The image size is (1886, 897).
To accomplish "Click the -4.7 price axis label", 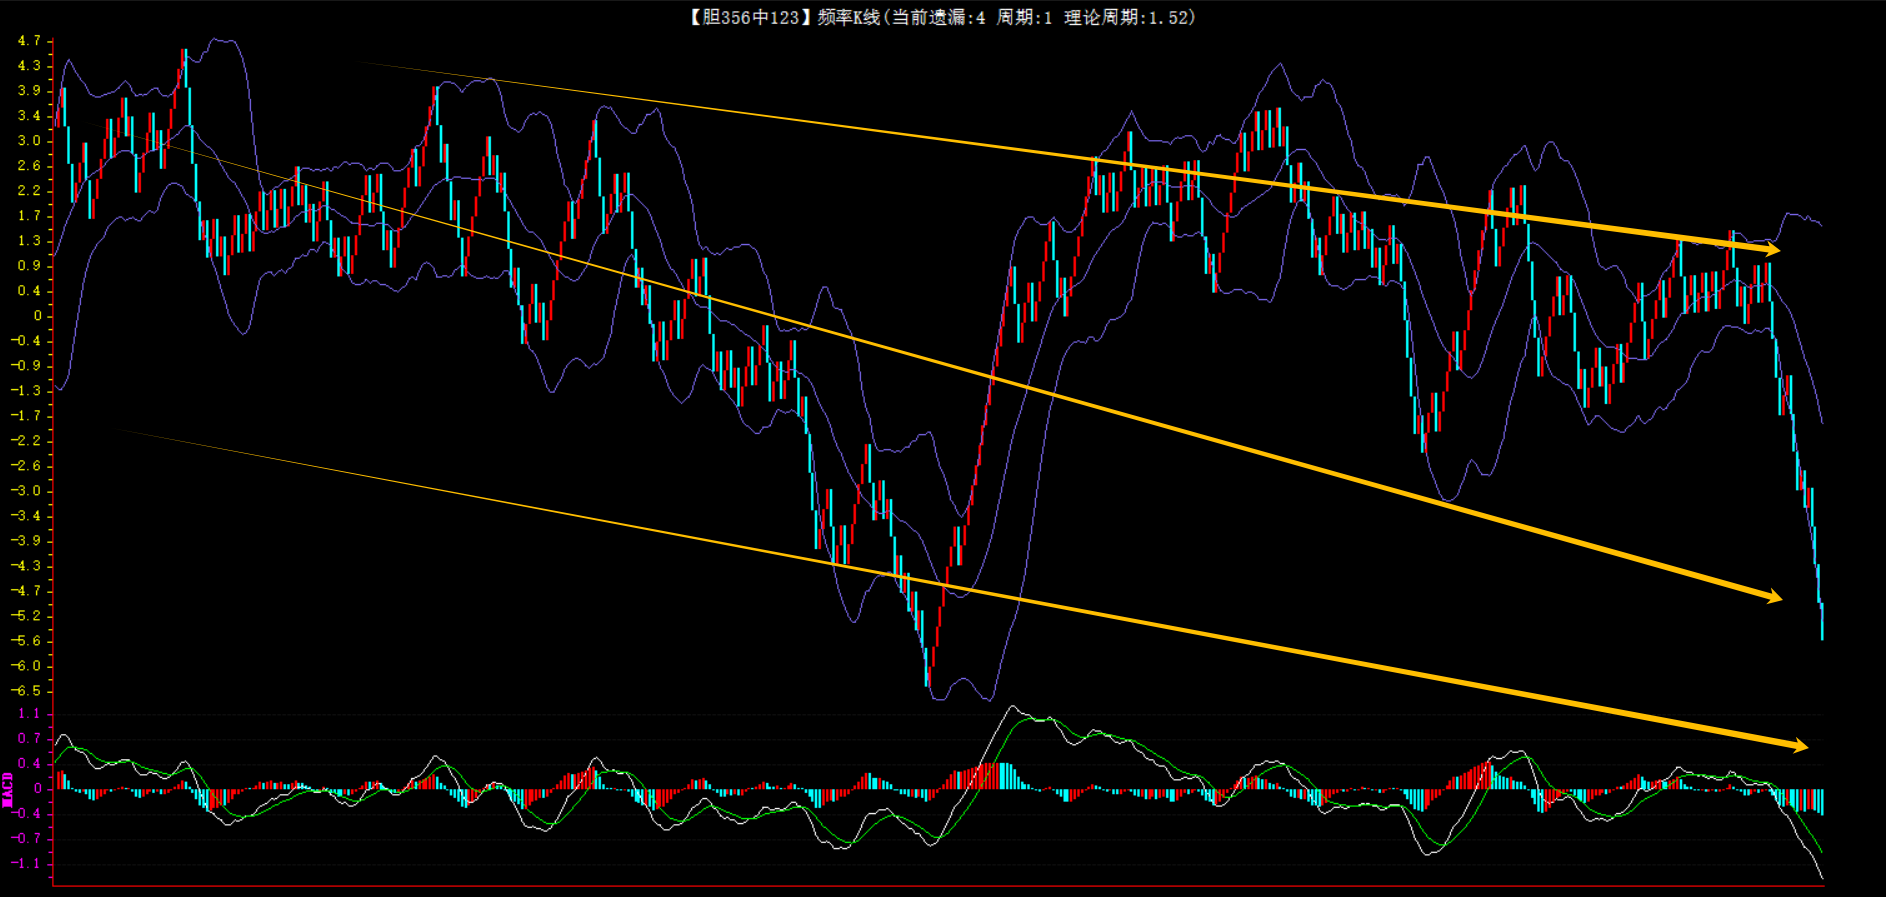I will (x=26, y=591).
